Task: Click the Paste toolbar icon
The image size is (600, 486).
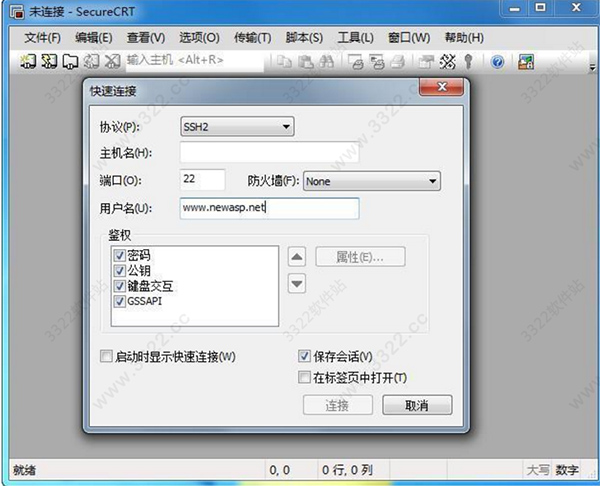Action: 306,61
